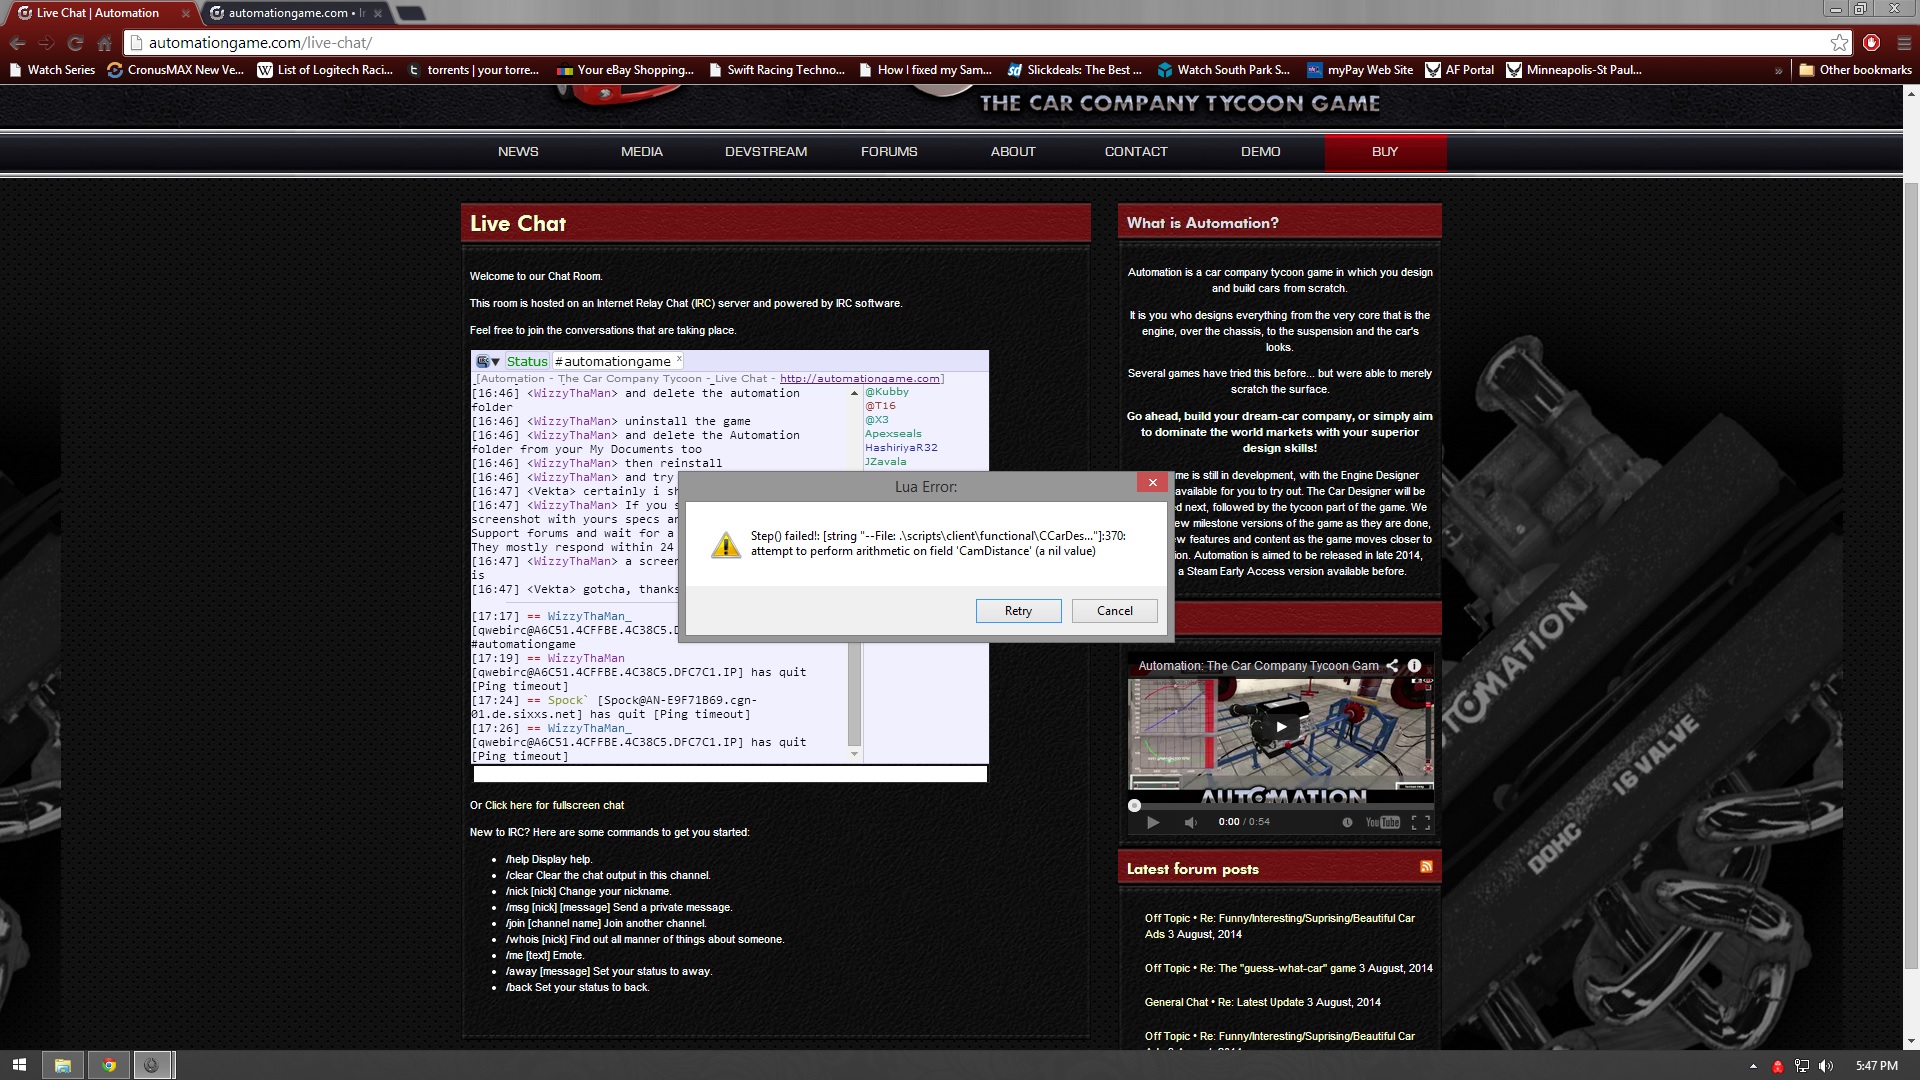Mute the YouTube video volume
Image resolution: width=1920 pixels, height=1080 pixels.
click(x=1190, y=822)
